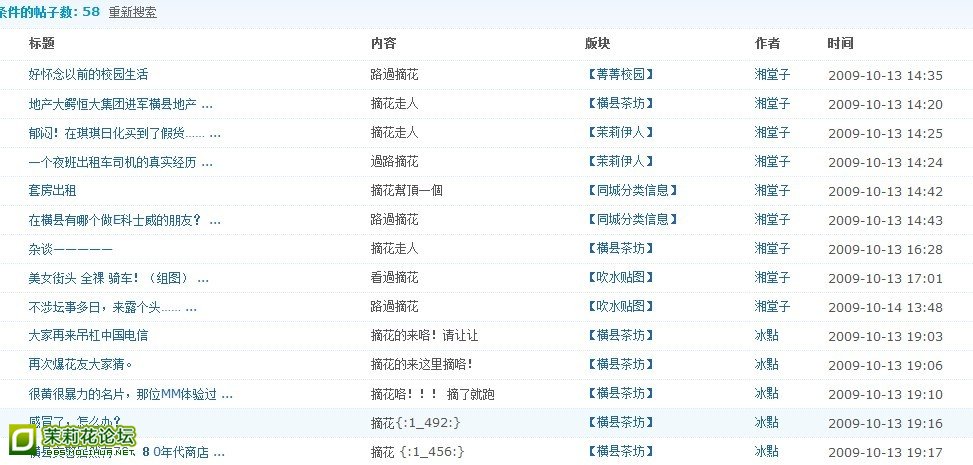The height and width of the screenshot is (465, 973).
Task: Open 【横县茶坊】 in the 再次爆花友 row
Action: tap(619, 364)
